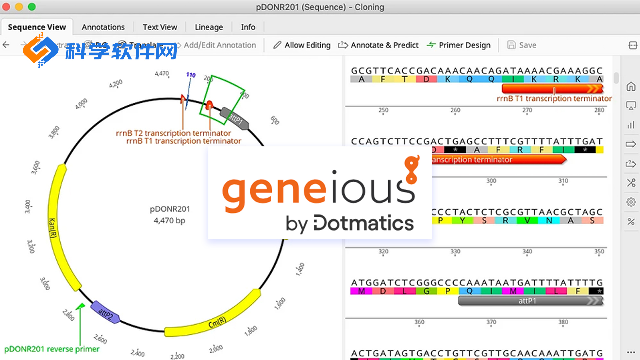640x360 pixels.
Task: Select attP1 grey annotation bar in sequence
Action: pos(530,301)
